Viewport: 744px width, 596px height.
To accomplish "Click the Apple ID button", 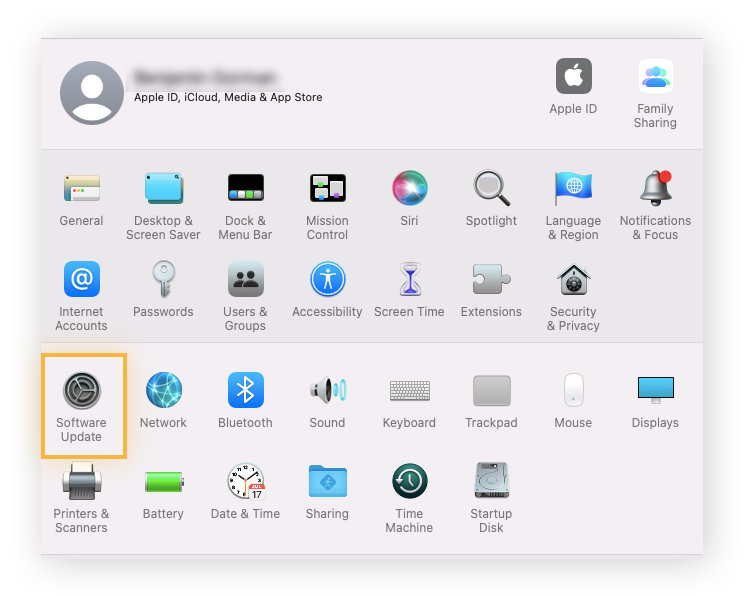I will coord(573,77).
